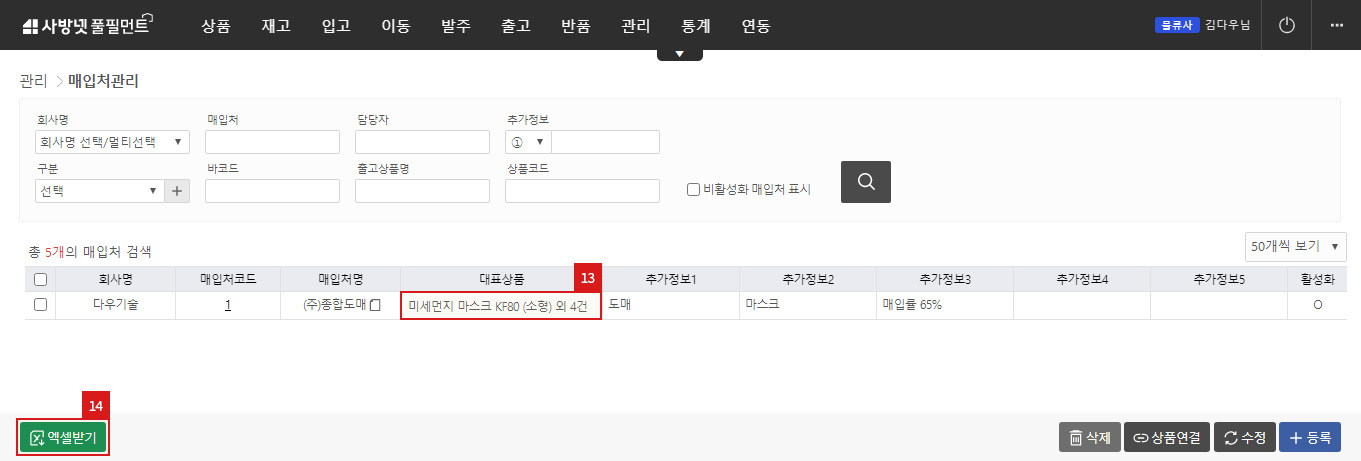This screenshot has height=461, width=1361.
Task: Open the 추가정보 number dropdown
Action: point(527,142)
